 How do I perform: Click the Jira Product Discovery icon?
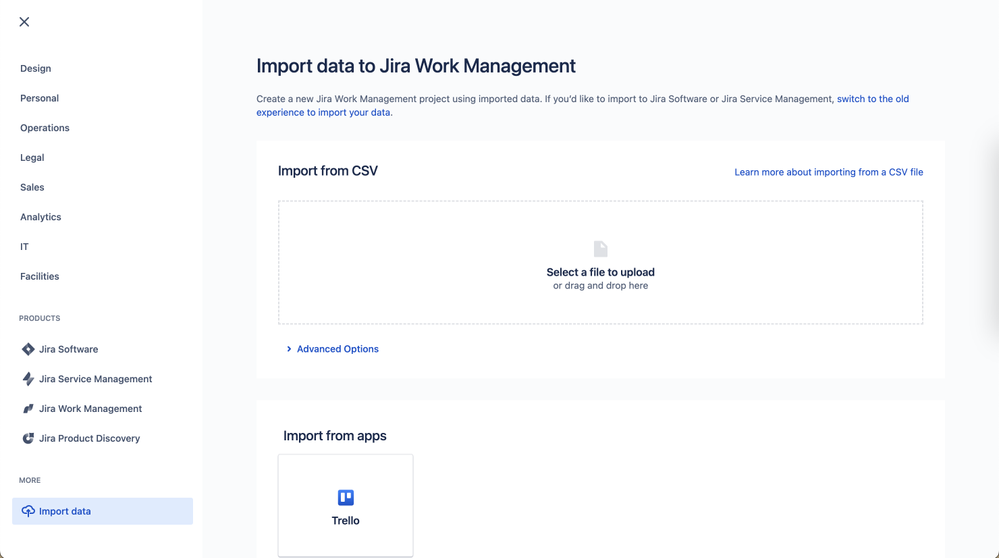(x=28, y=438)
